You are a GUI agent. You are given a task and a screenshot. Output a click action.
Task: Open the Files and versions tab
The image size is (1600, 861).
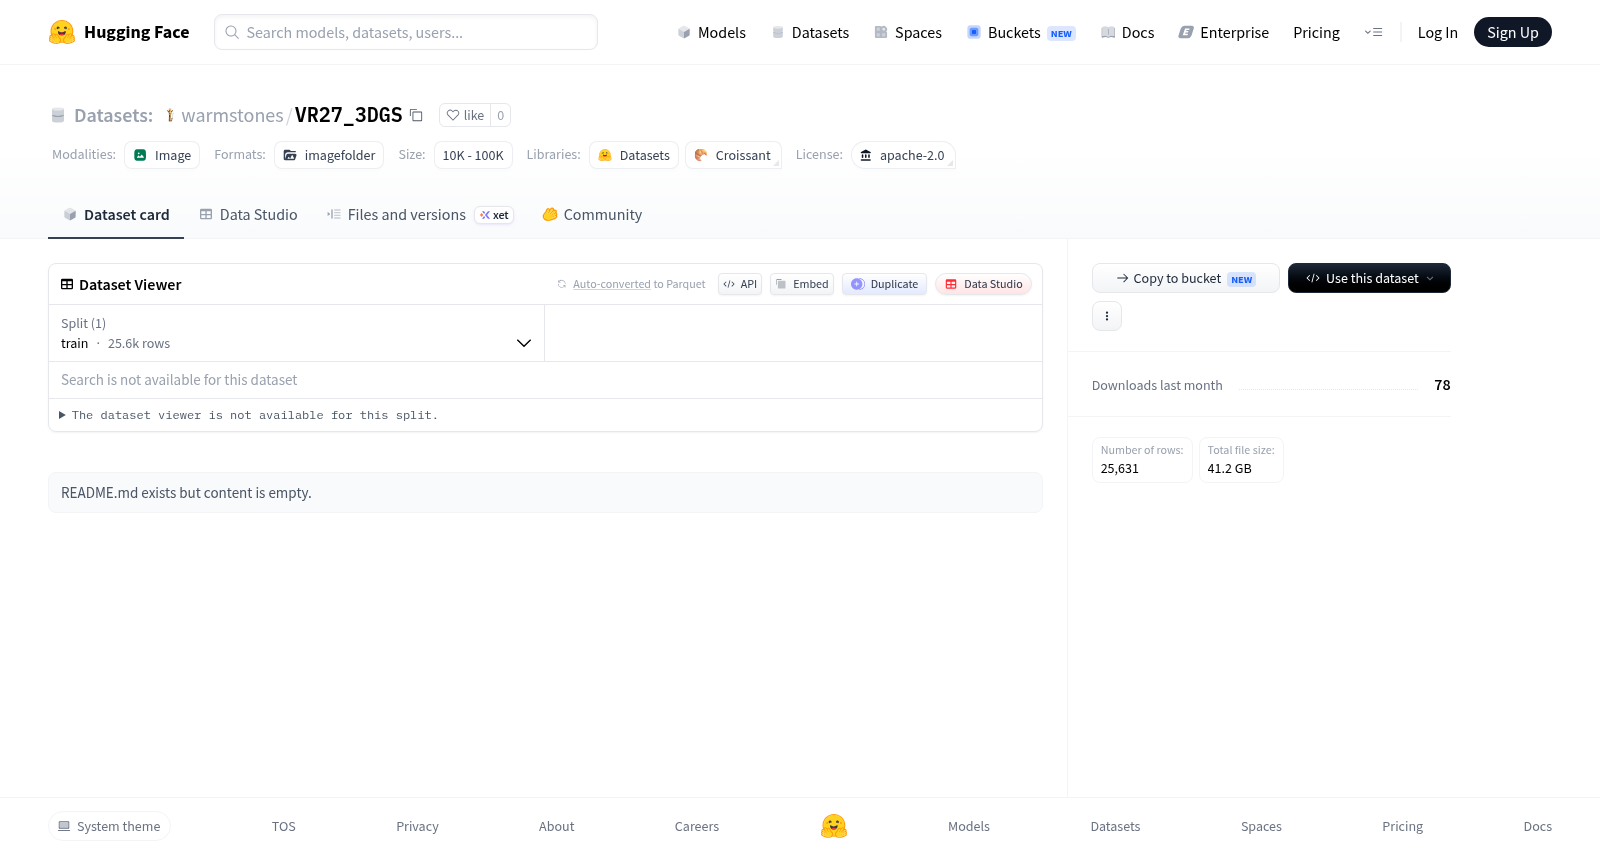[x=419, y=215]
